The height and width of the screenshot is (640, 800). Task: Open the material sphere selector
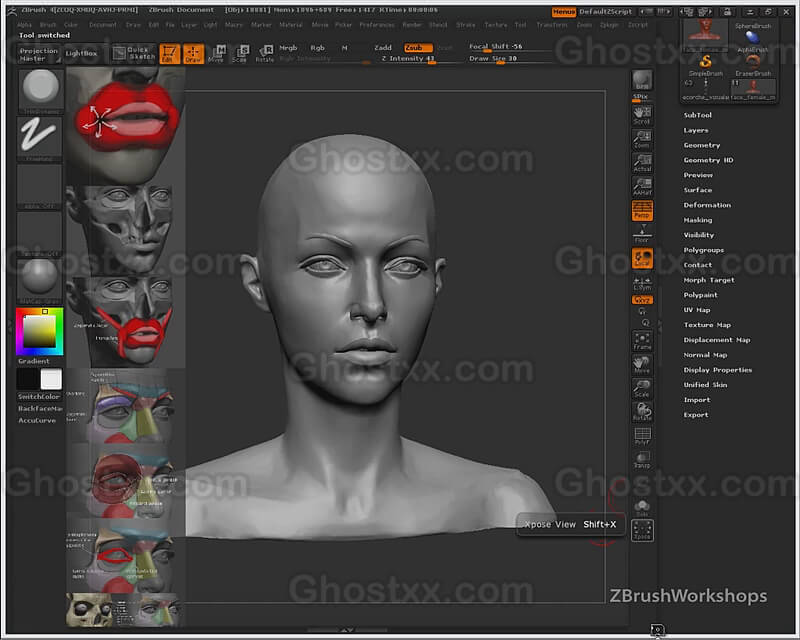tap(39, 281)
